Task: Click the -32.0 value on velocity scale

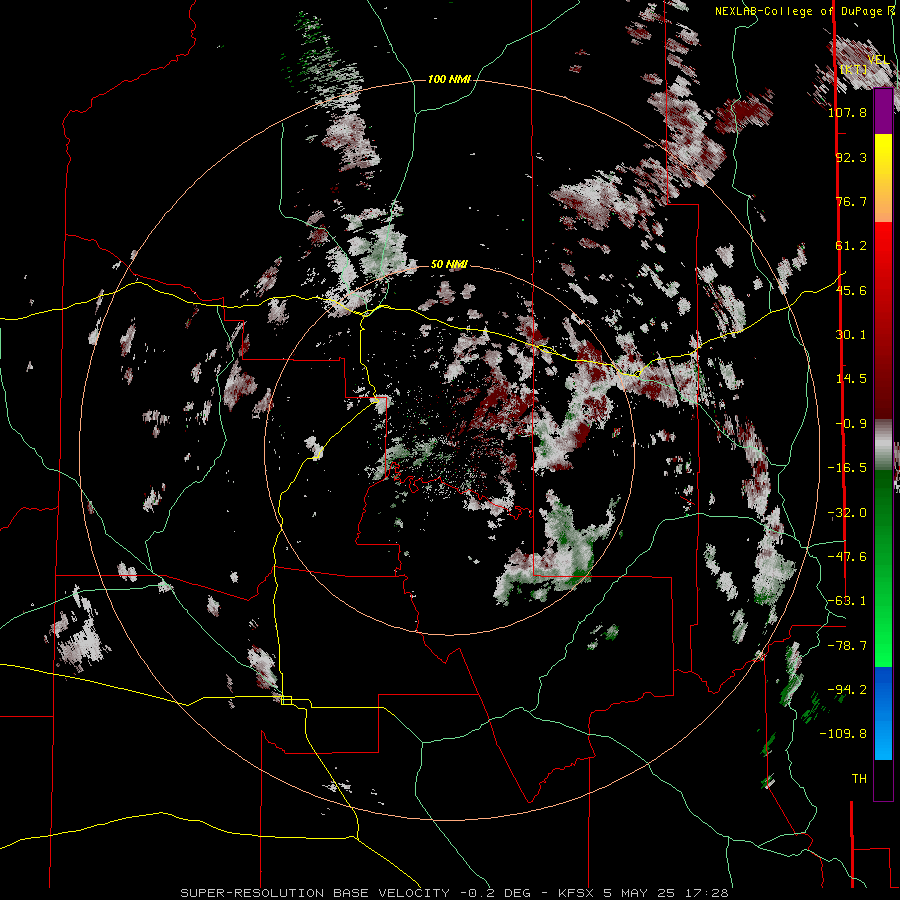Action: pos(847,513)
